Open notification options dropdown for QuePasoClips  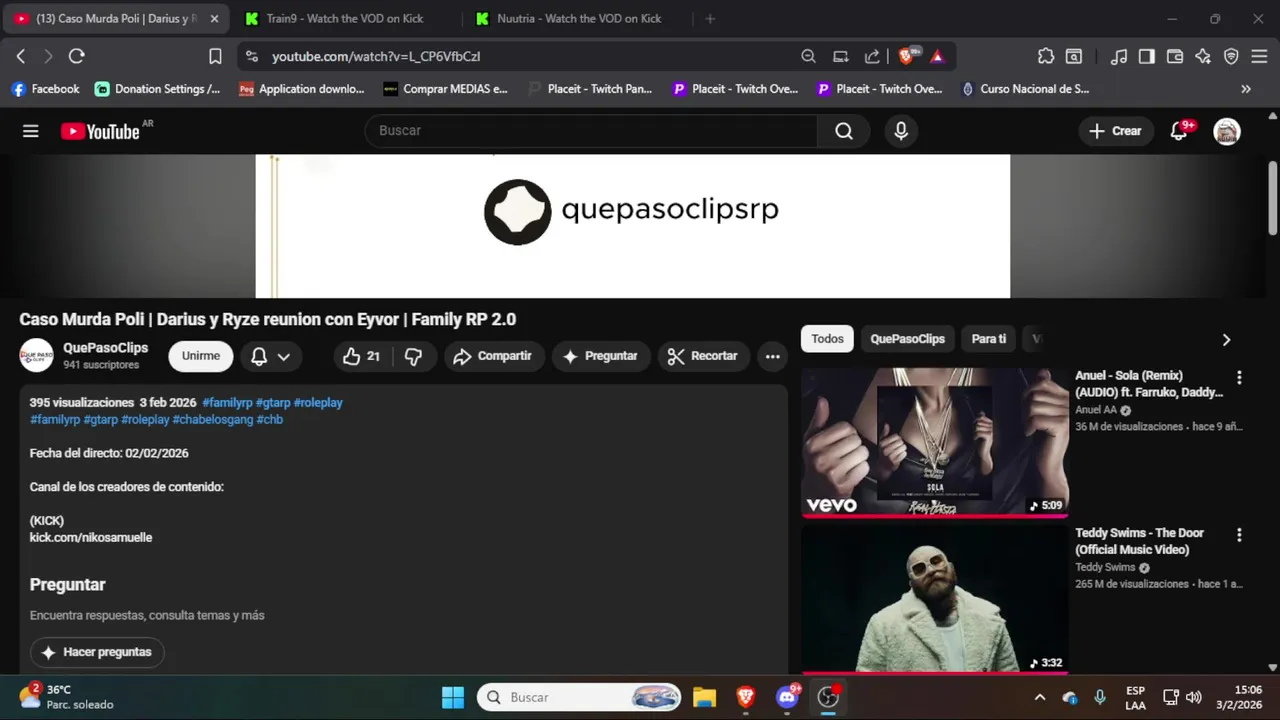pyautogui.click(x=271, y=356)
